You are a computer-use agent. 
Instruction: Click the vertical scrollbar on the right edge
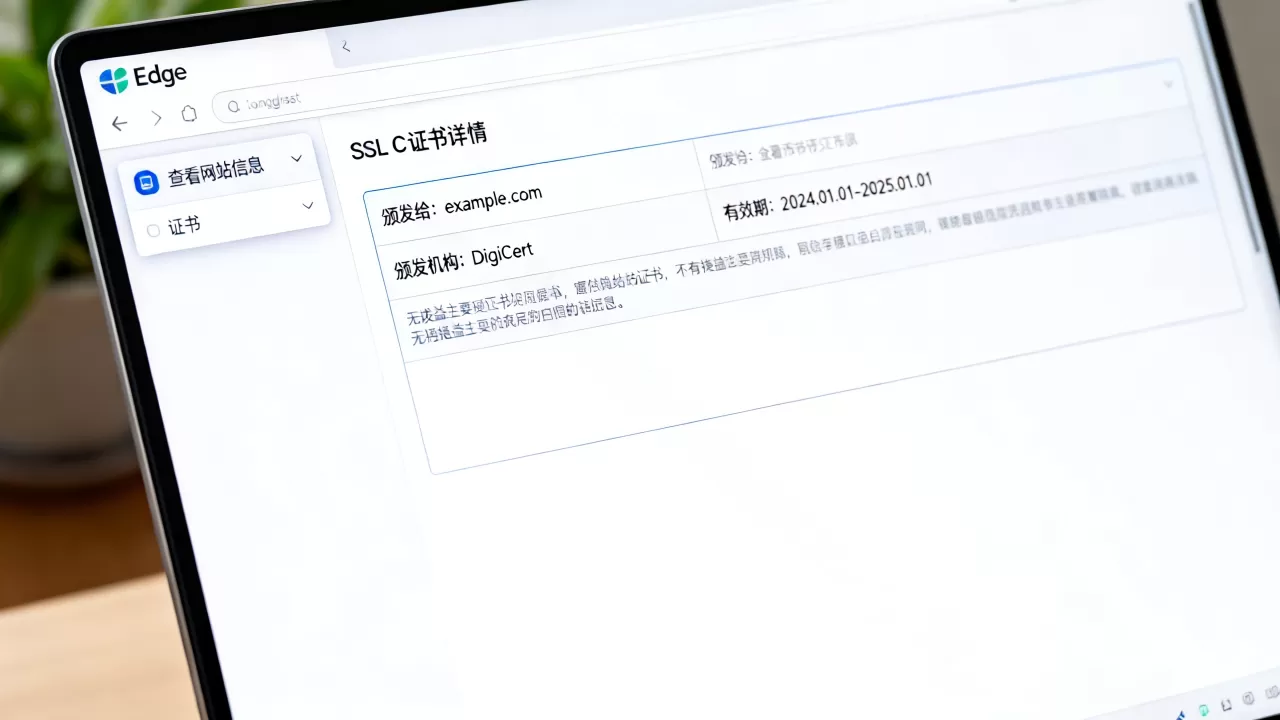(x=1227, y=128)
